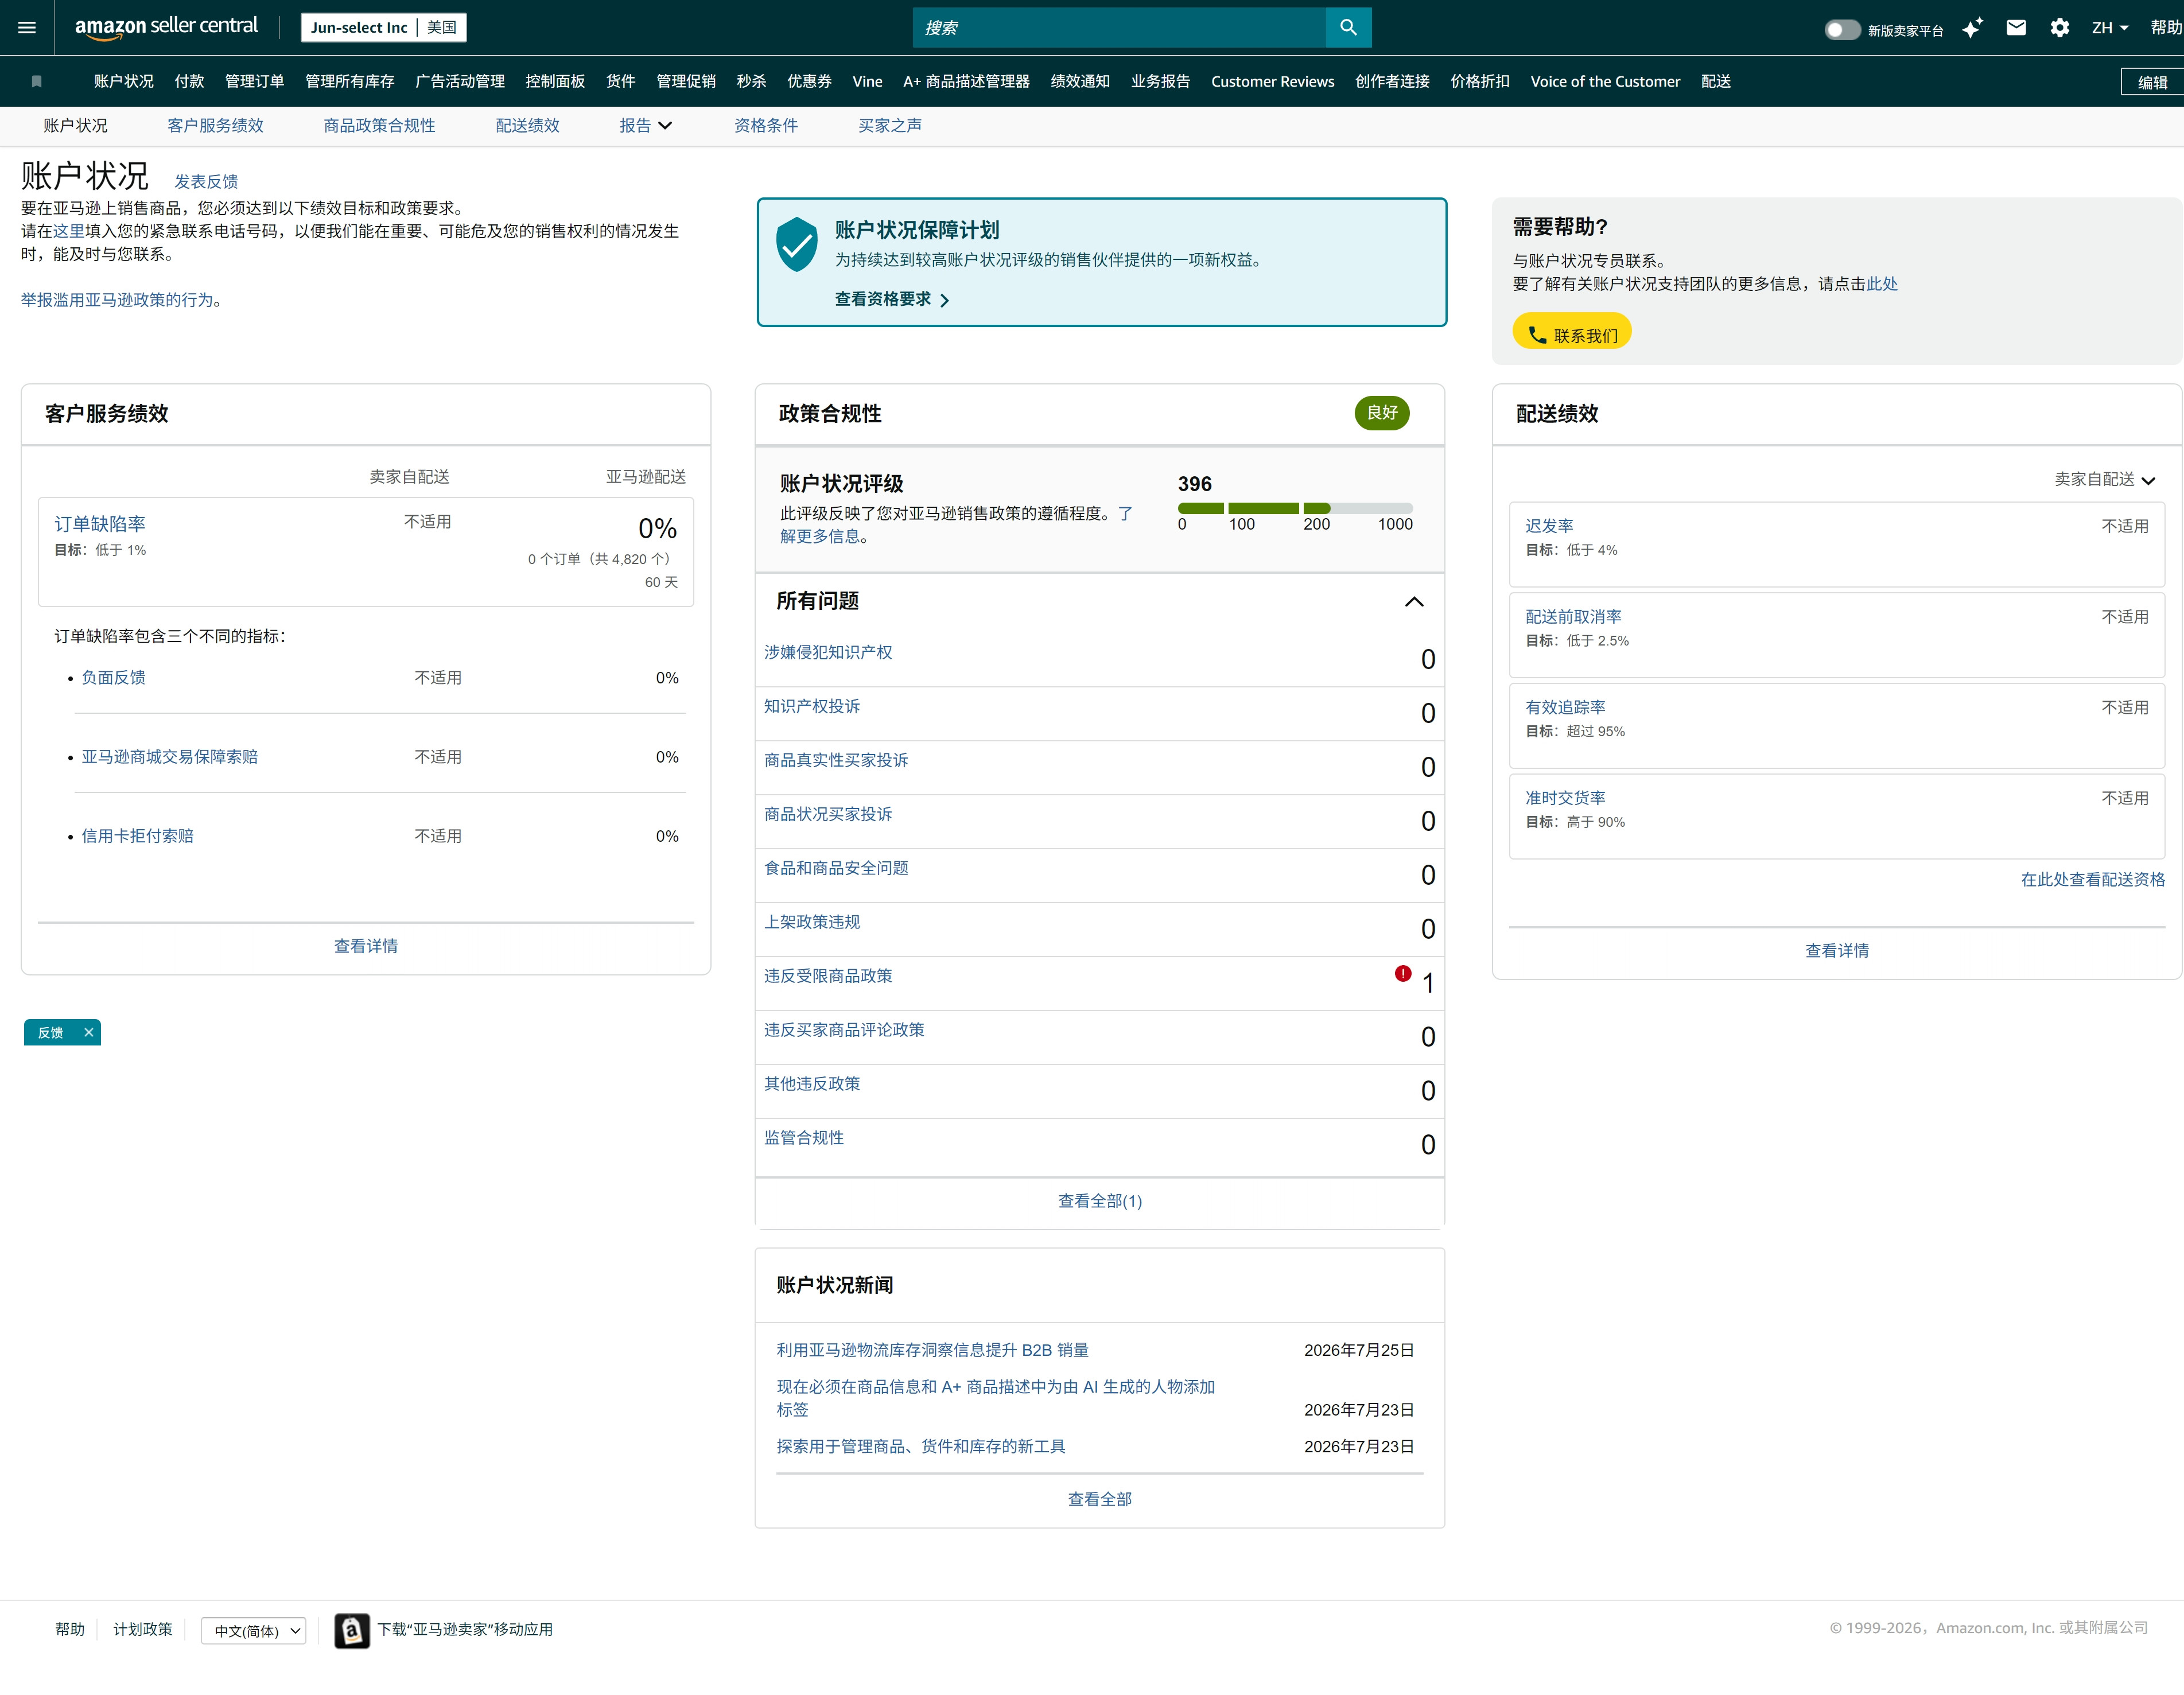Viewport: 2184px width, 1695px height.
Task: Open 准时交货率 metric link
Action: click(x=1565, y=798)
